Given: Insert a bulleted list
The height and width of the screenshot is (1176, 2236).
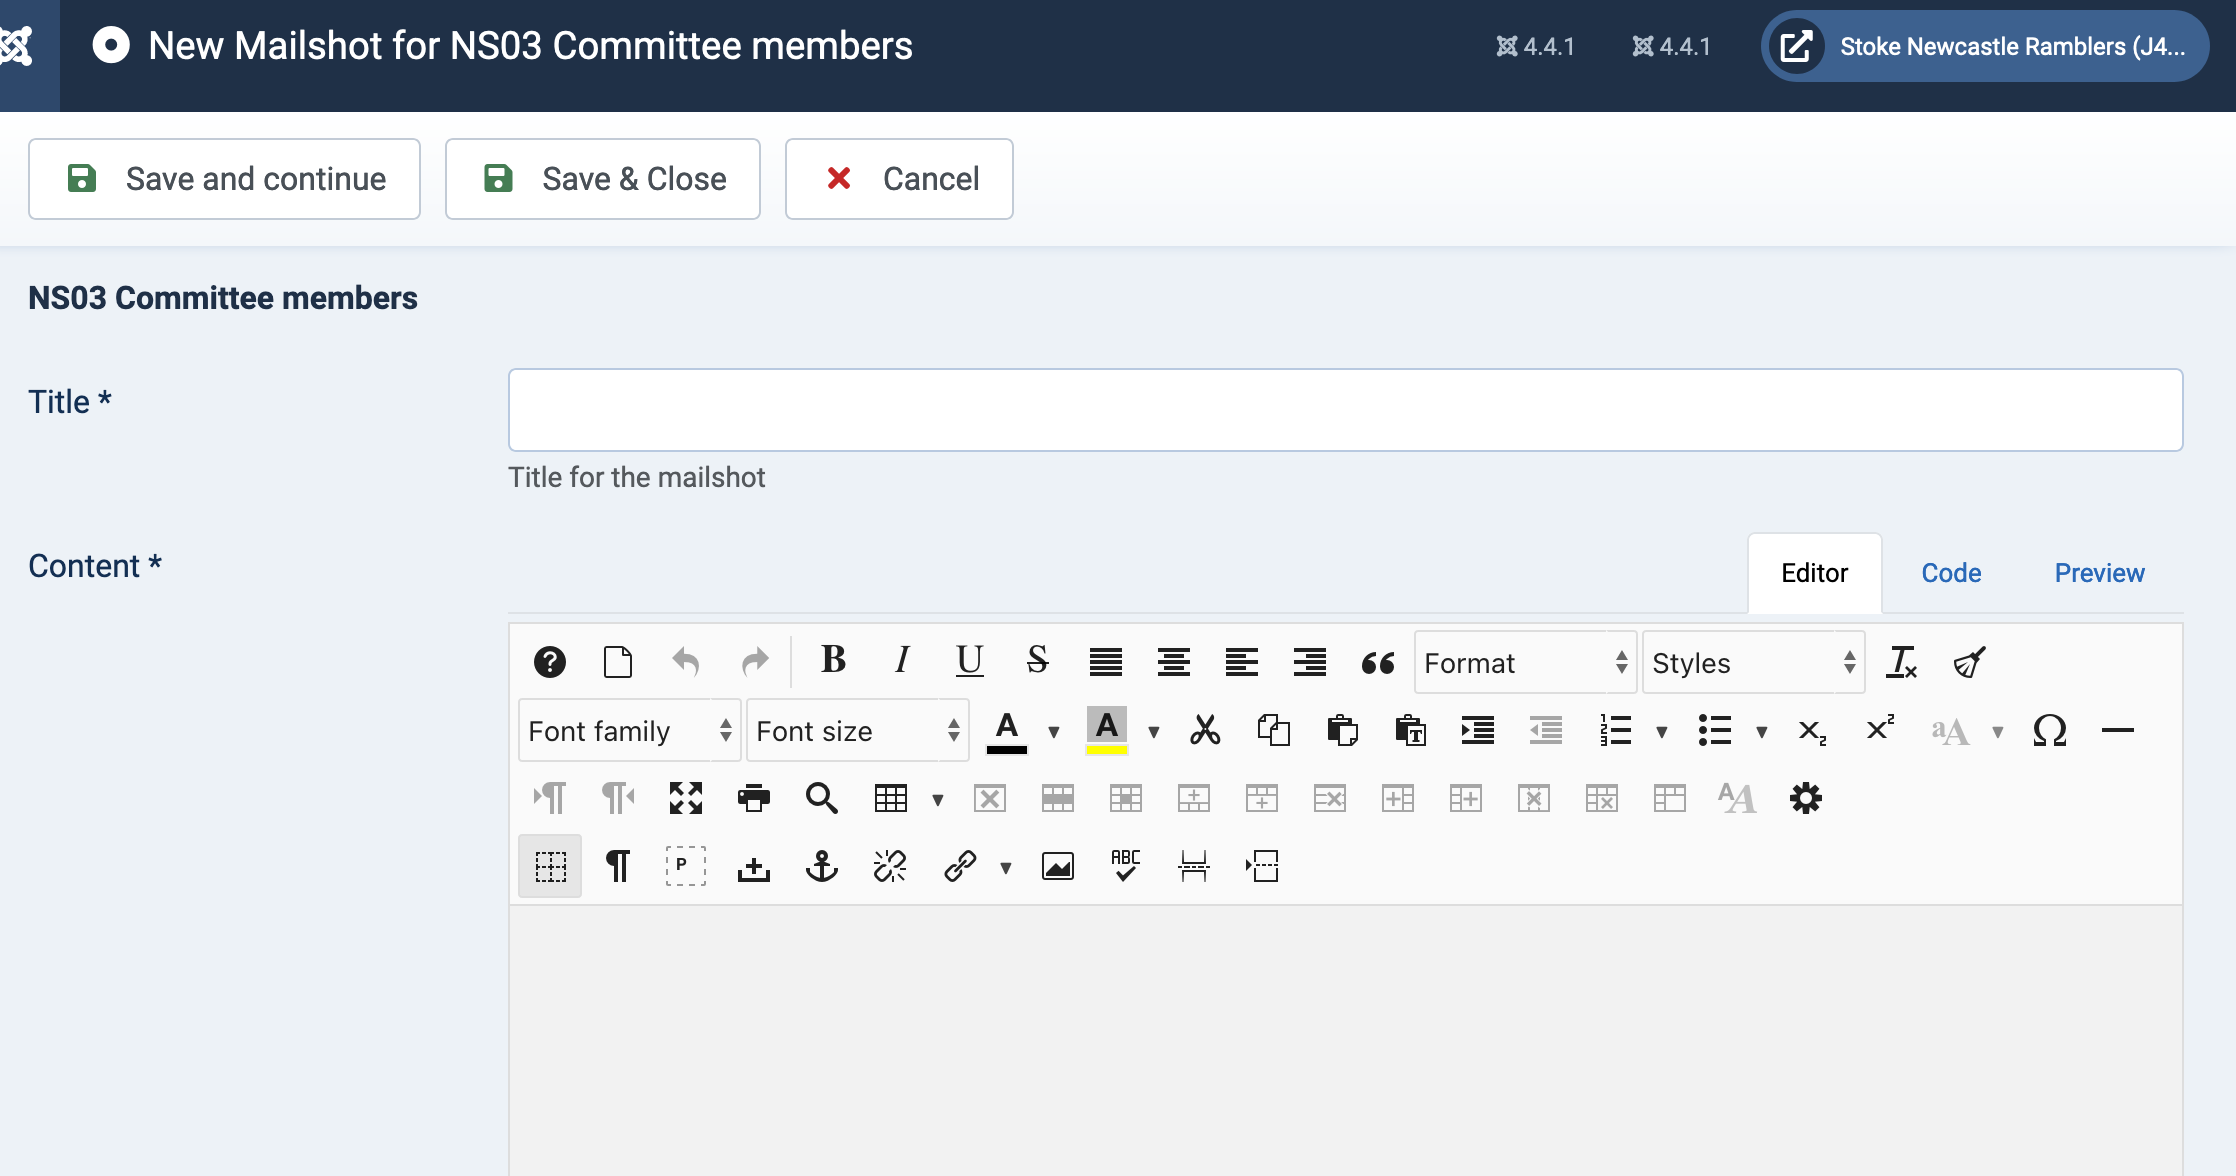Looking at the screenshot, I should [1715, 730].
